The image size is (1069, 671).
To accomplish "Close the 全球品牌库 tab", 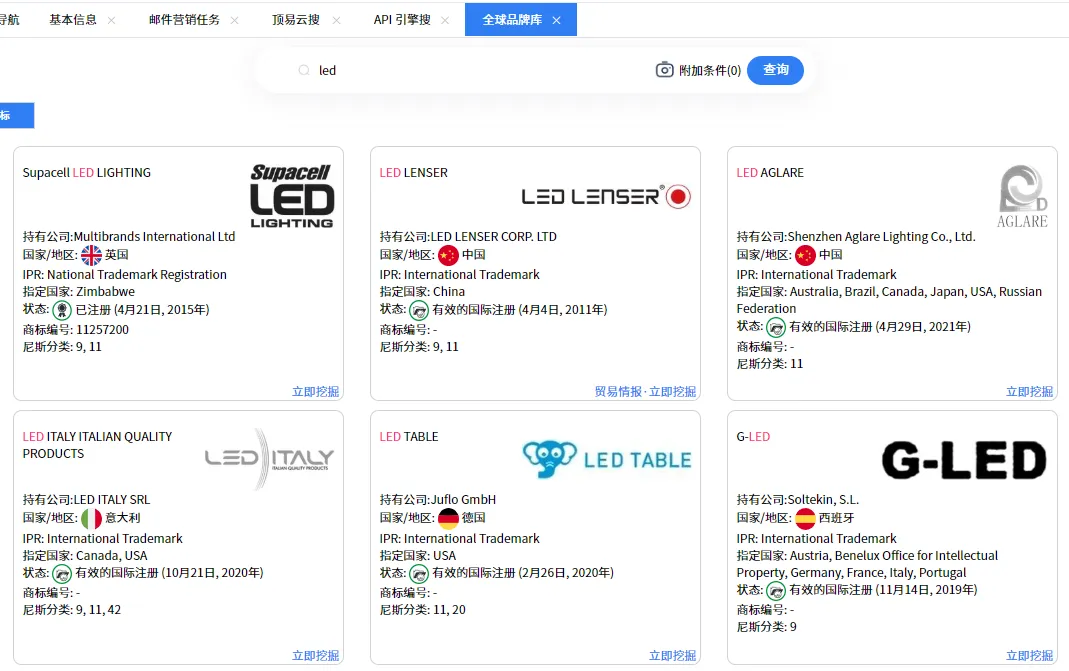I will (556, 20).
